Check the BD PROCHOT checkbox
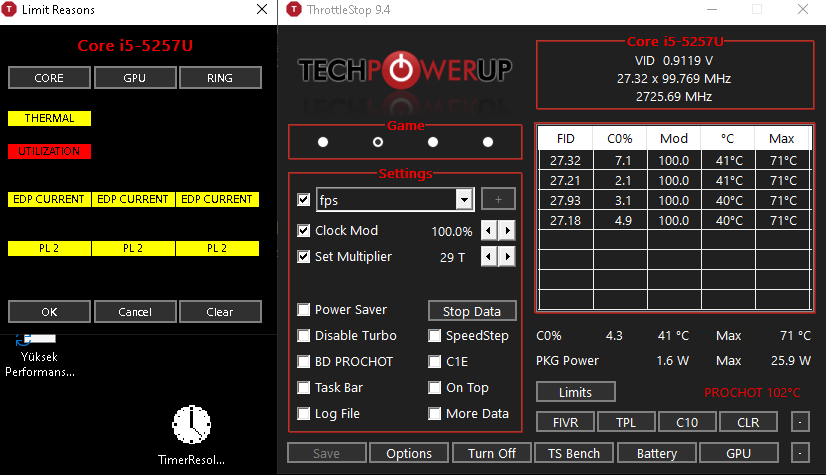 [303, 362]
